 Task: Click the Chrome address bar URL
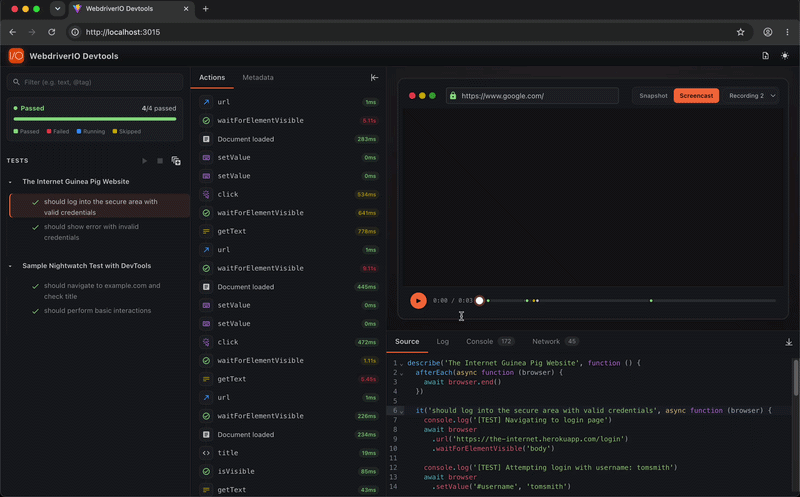(122, 32)
